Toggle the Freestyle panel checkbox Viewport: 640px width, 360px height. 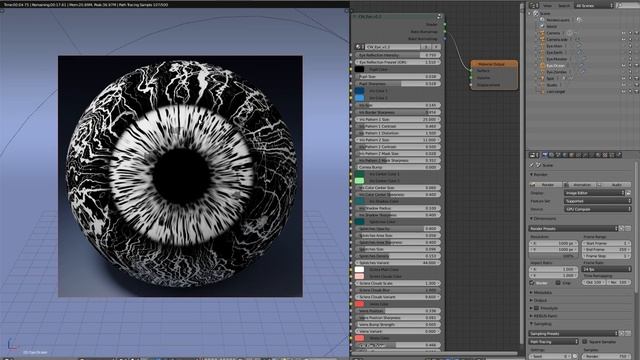click(536, 308)
